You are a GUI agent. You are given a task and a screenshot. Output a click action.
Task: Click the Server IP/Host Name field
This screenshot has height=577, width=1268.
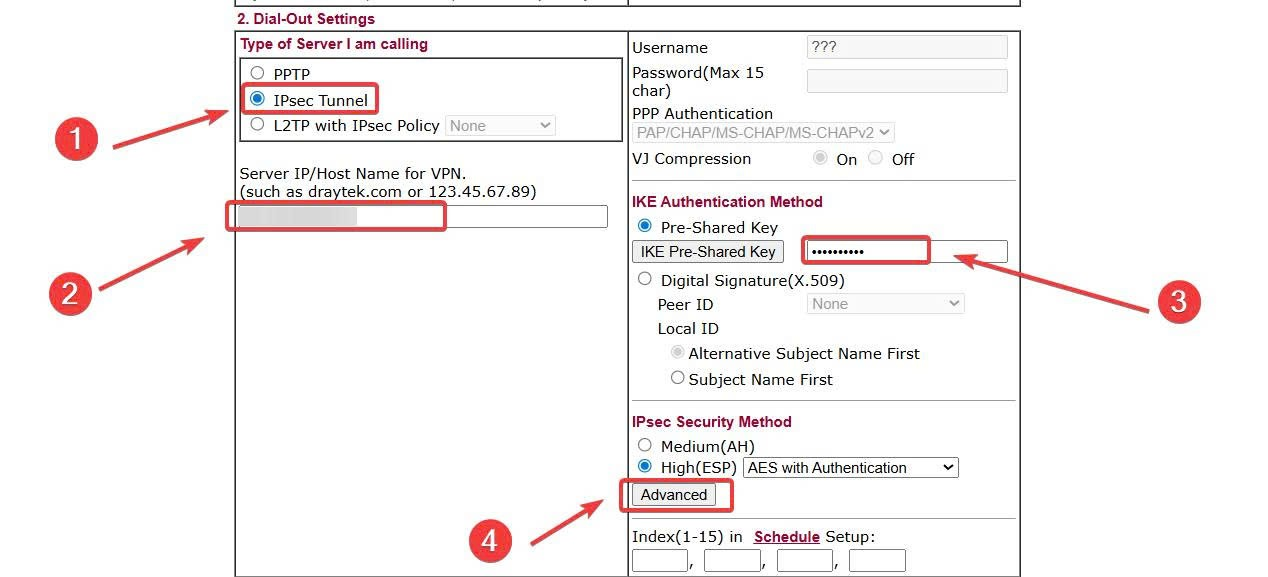pyautogui.click(x=422, y=216)
